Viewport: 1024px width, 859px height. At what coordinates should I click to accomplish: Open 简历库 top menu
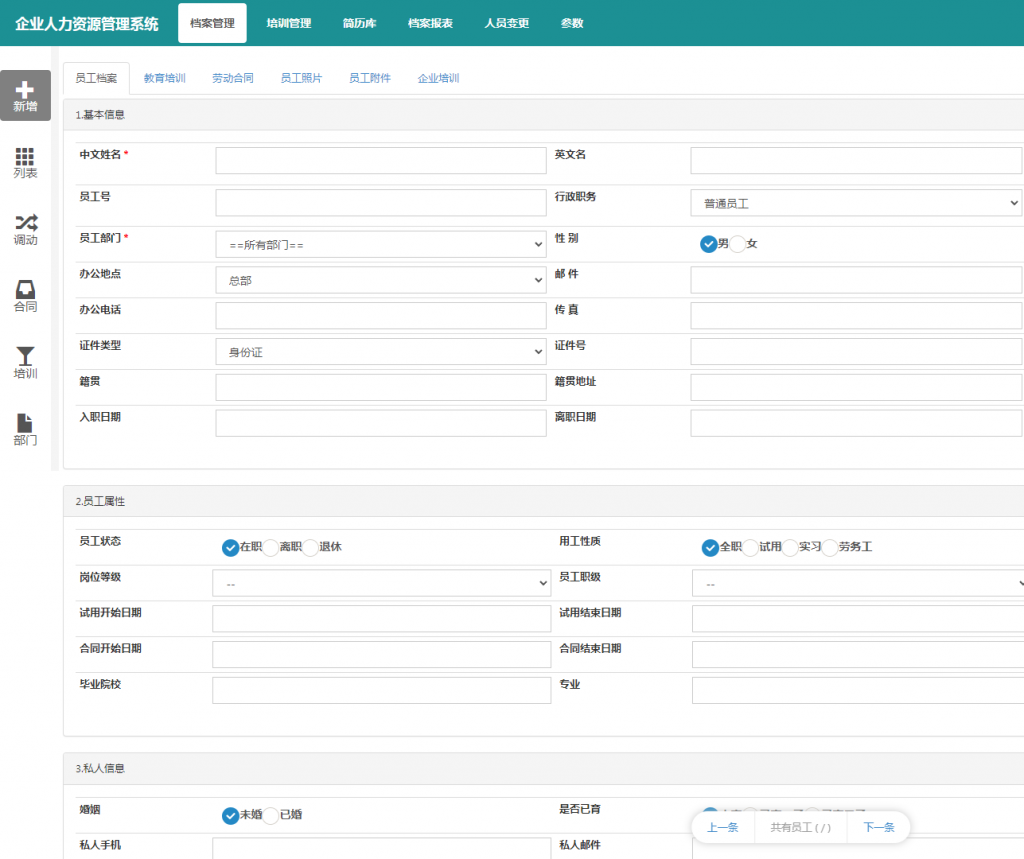[x=359, y=23]
